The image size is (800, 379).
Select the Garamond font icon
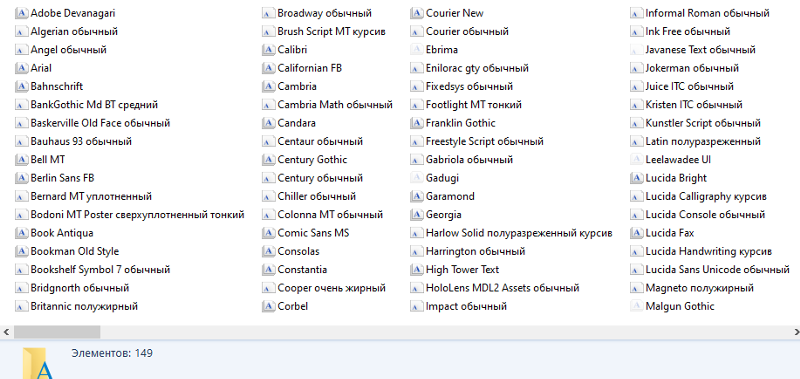(x=417, y=196)
